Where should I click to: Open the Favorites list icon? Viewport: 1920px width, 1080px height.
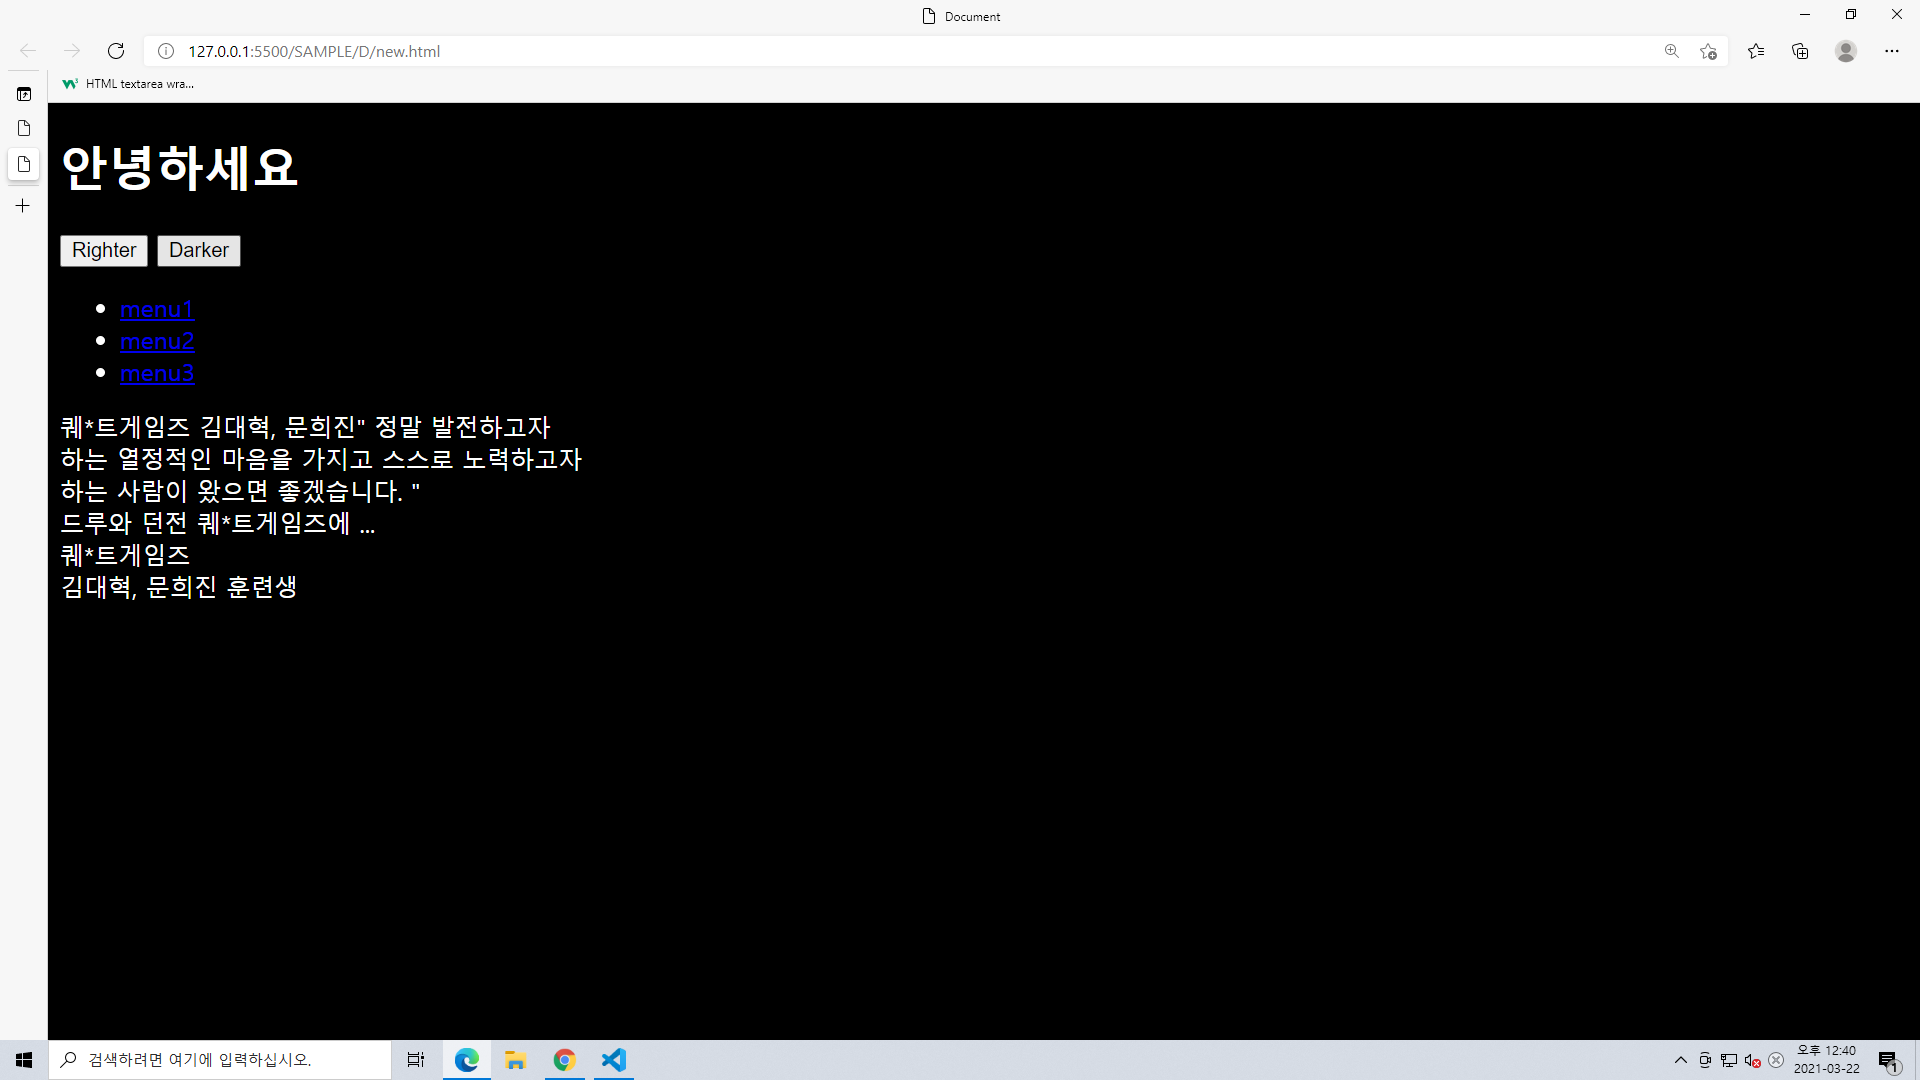tap(1756, 51)
